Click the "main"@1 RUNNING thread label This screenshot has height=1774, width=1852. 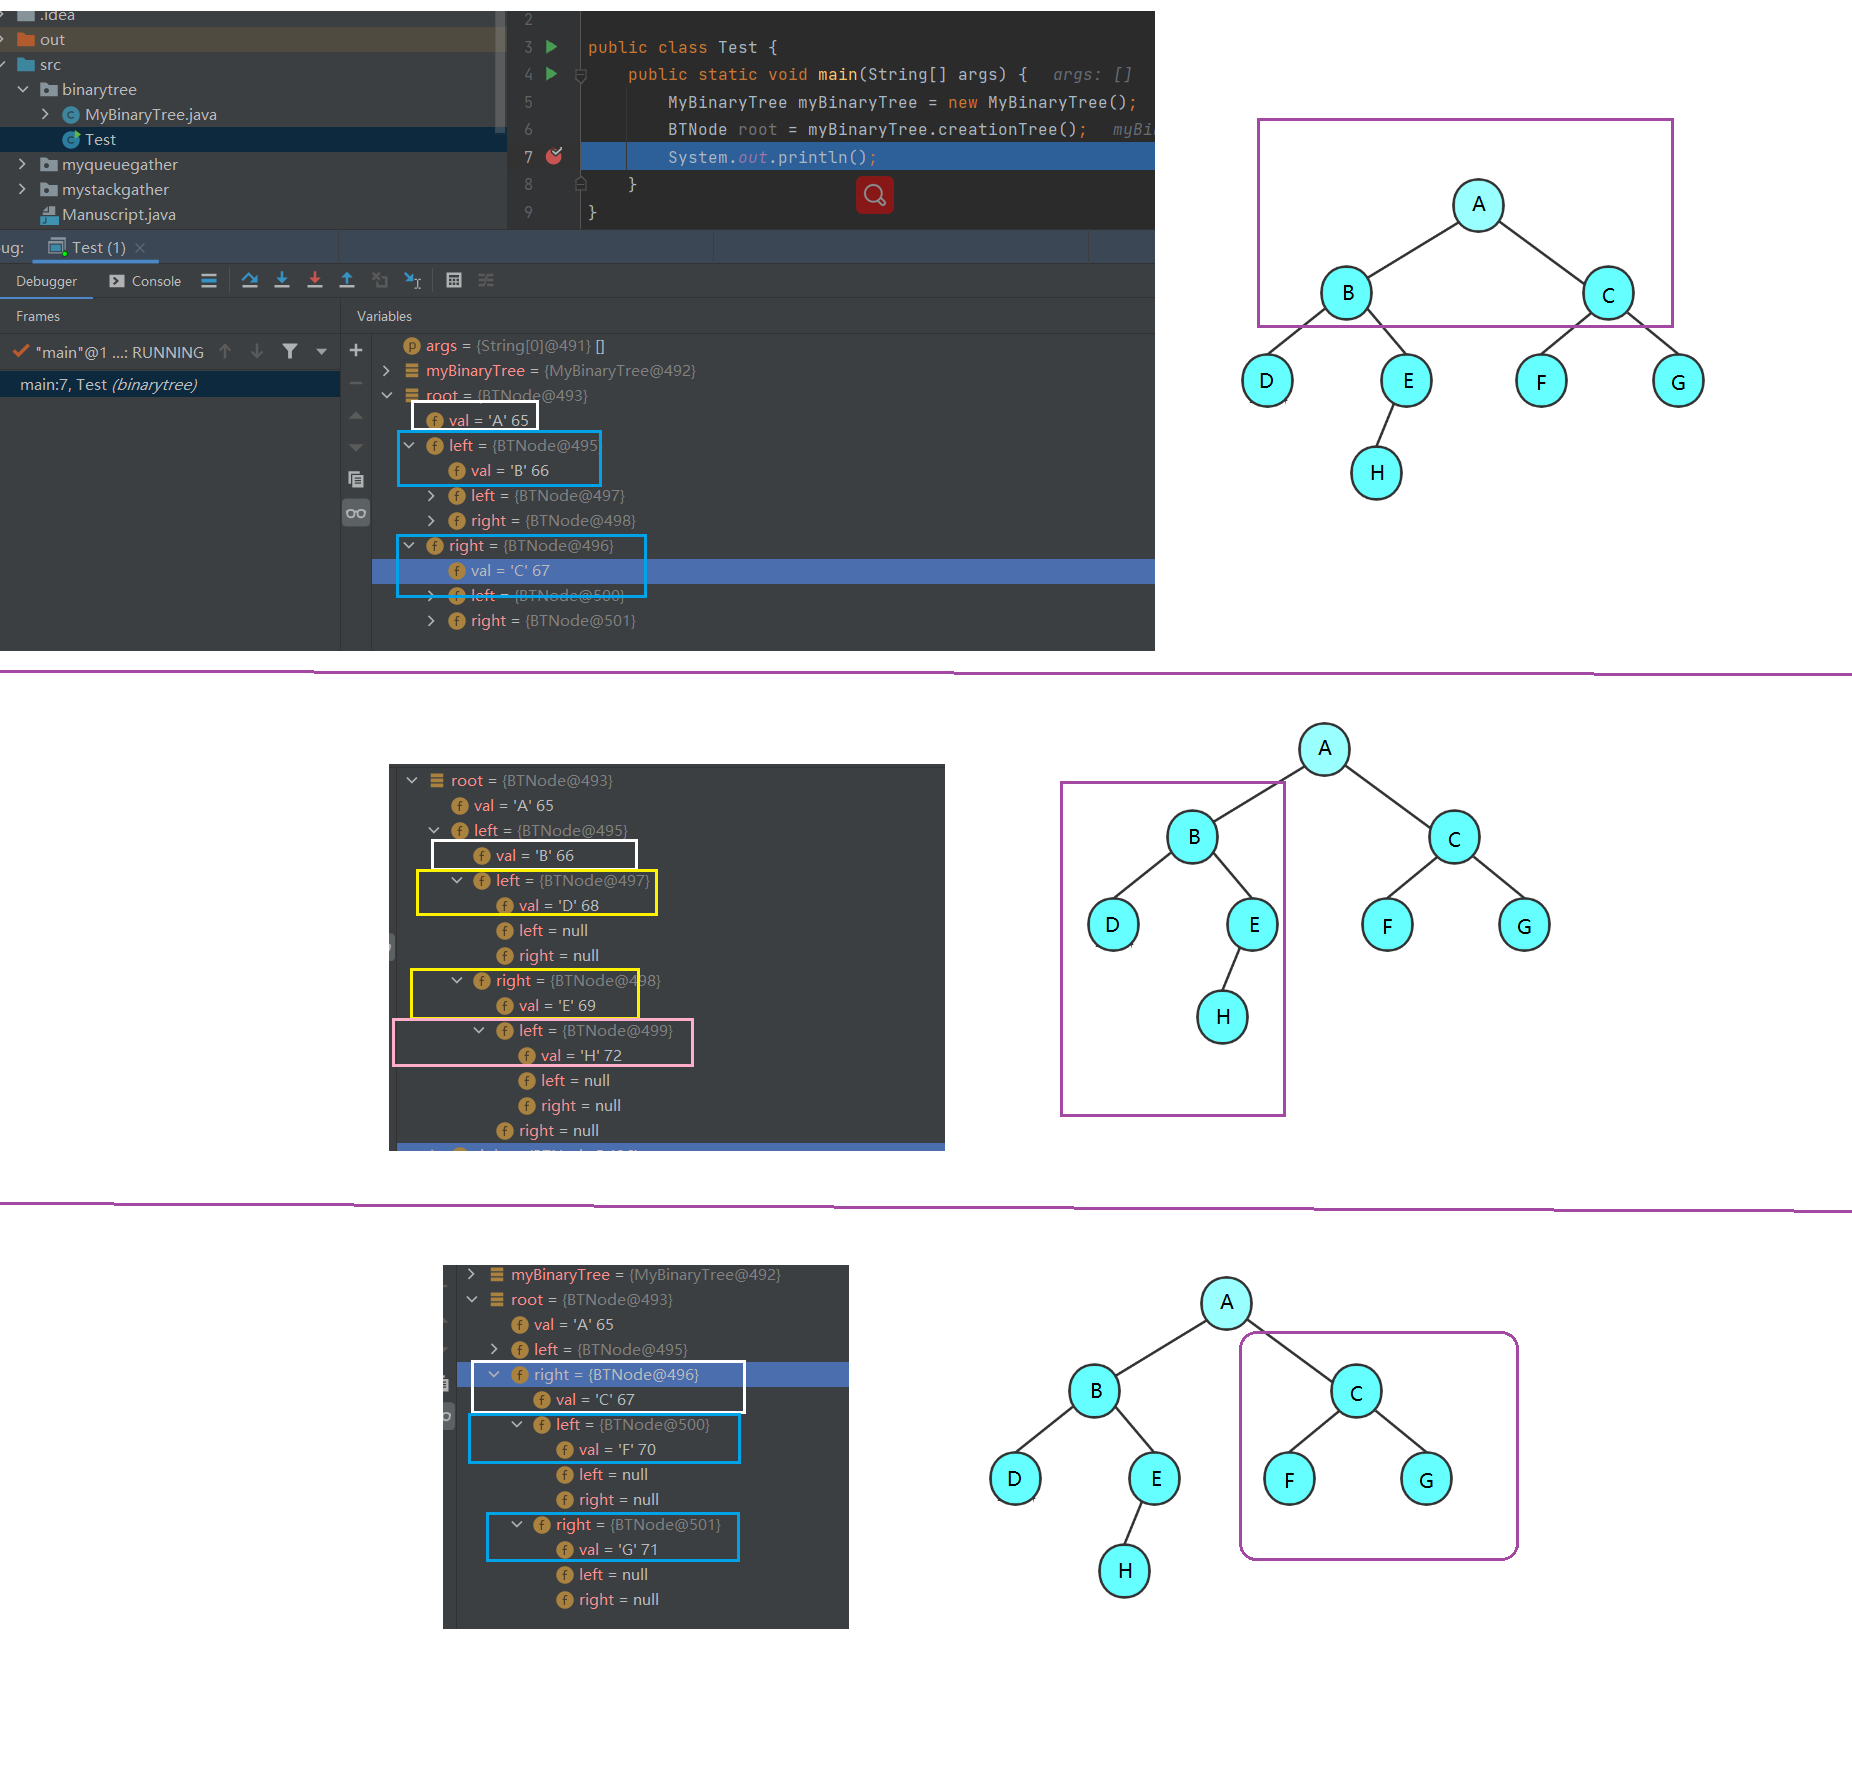tap(120, 352)
